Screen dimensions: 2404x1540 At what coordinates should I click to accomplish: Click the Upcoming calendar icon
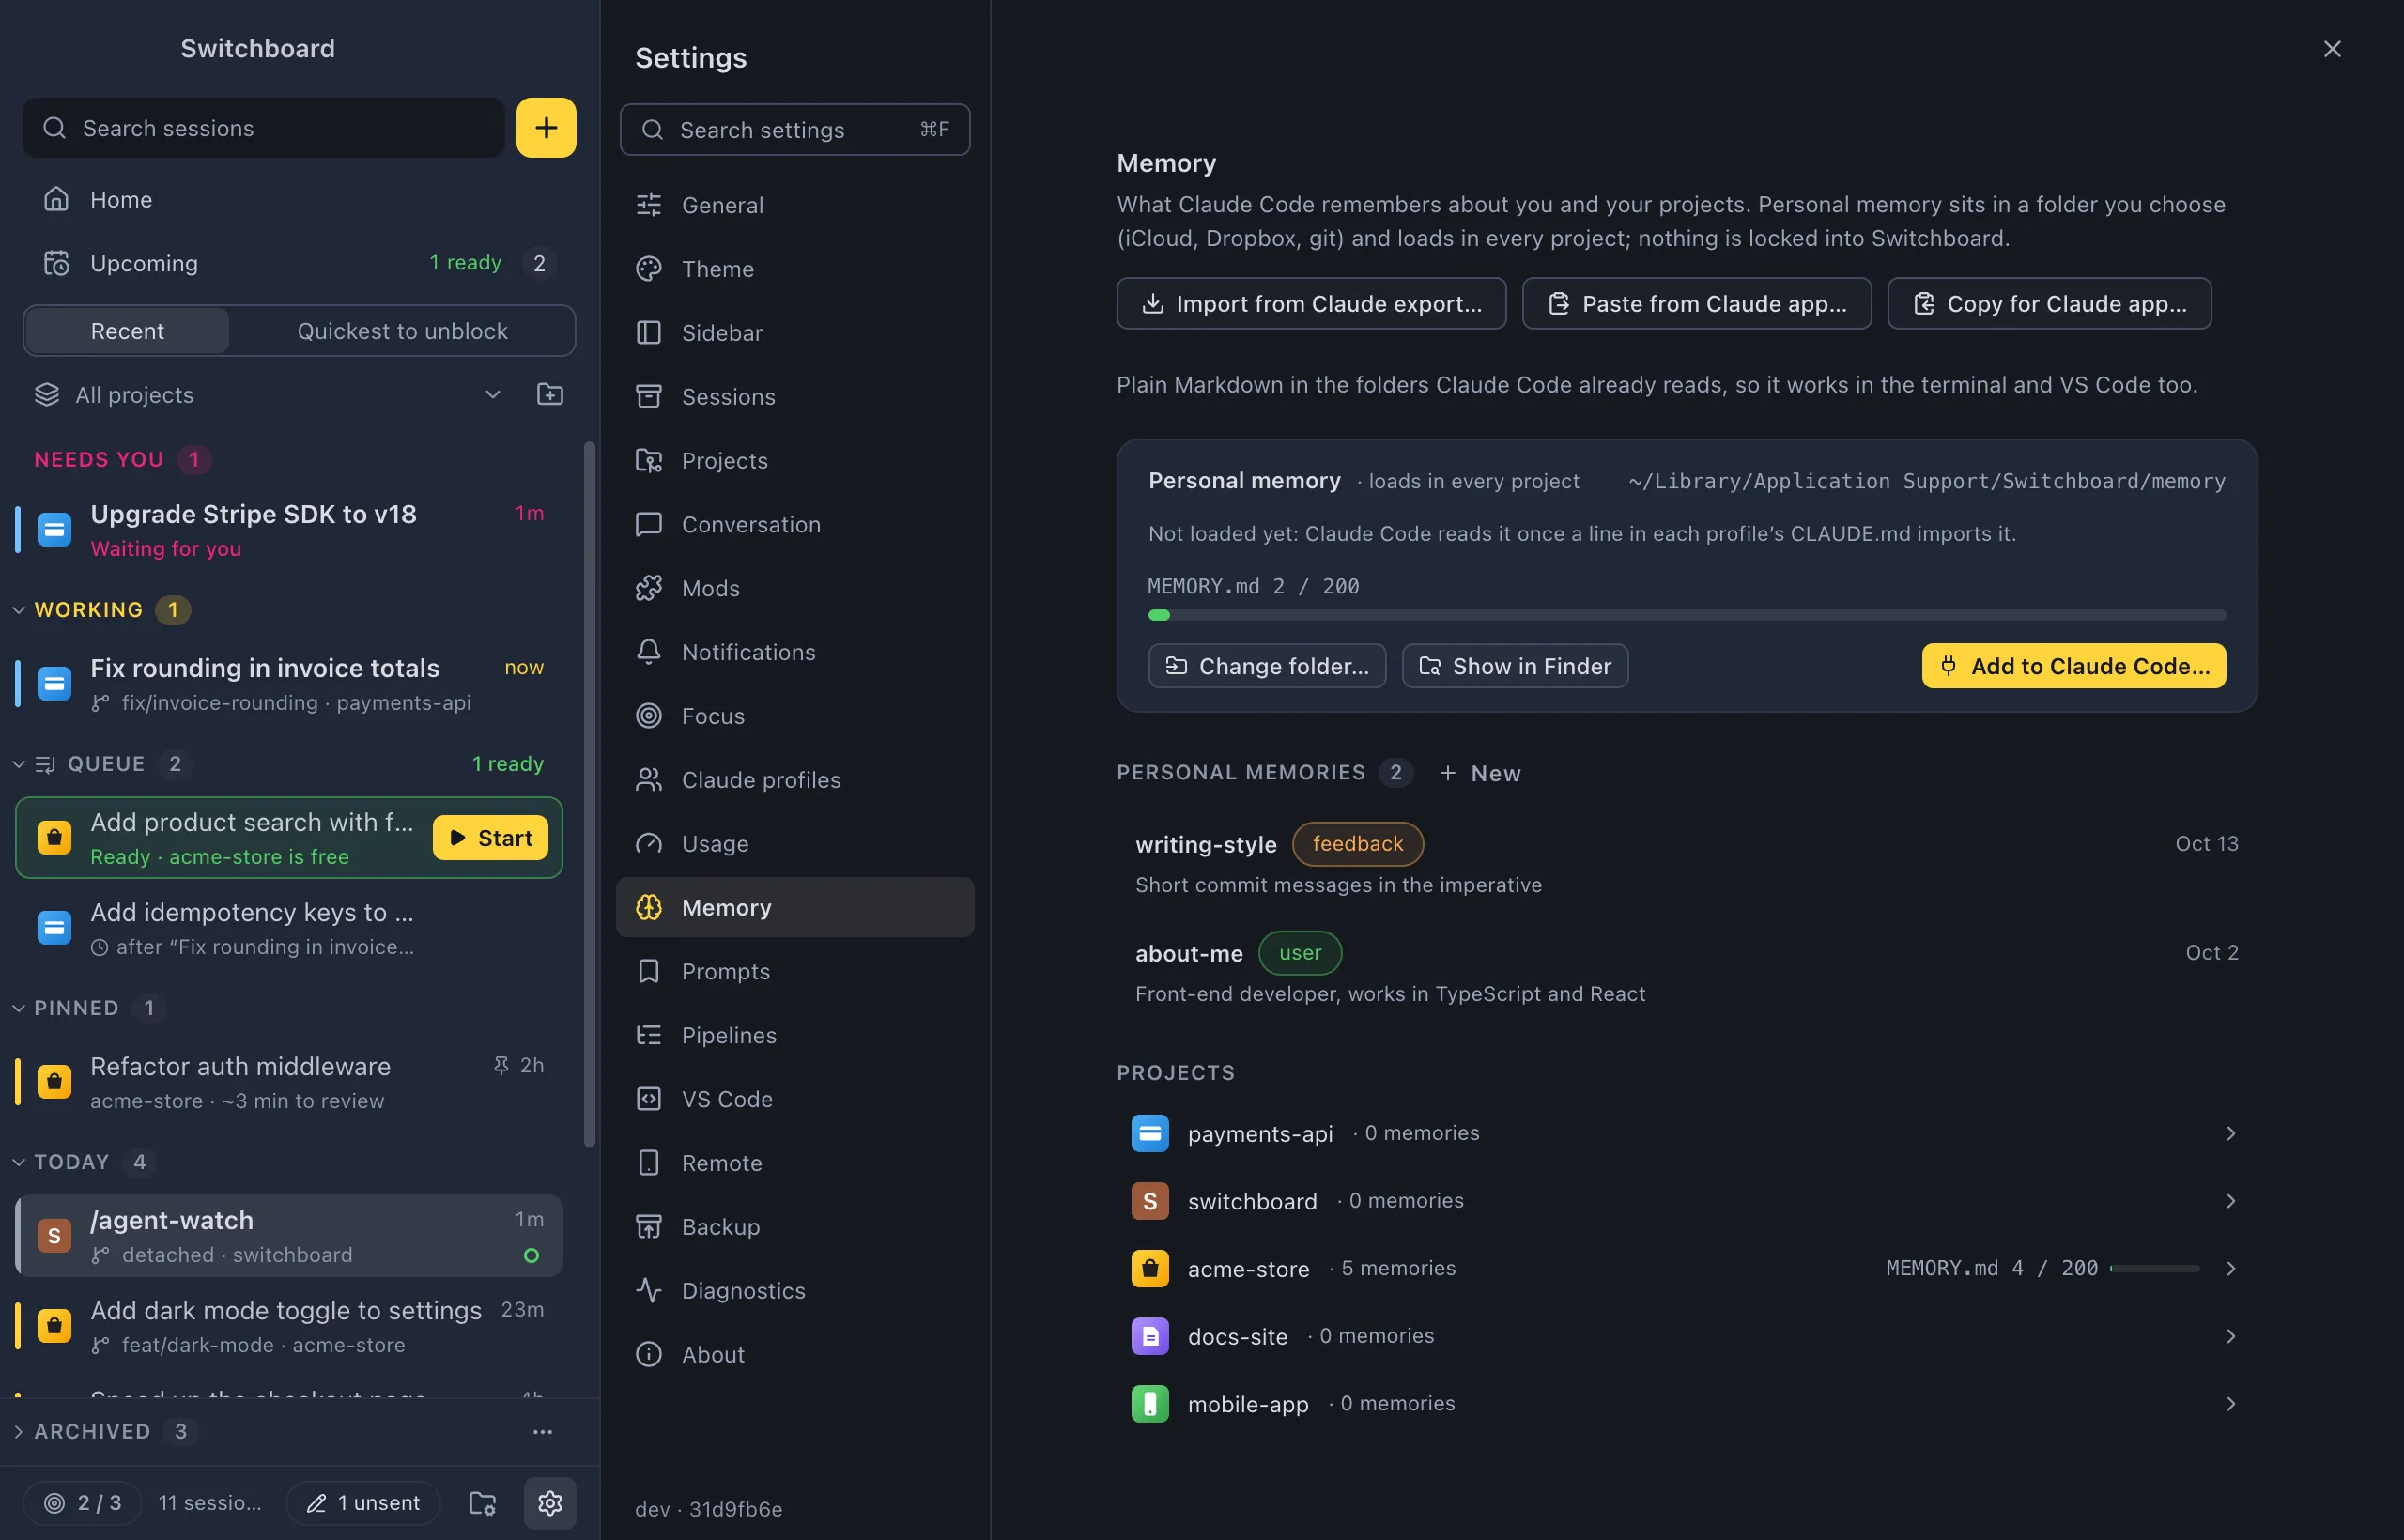click(56, 263)
